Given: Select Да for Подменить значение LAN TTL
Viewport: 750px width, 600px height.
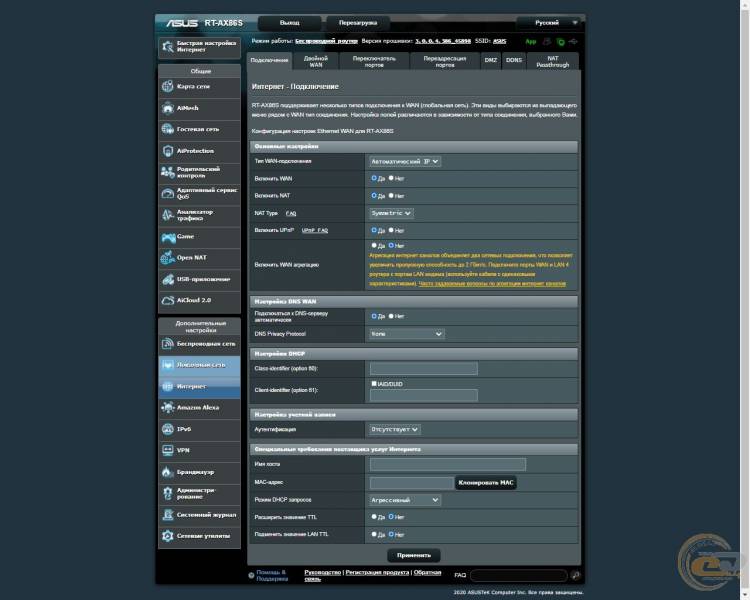Looking at the screenshot, I should tap(374, 534).
